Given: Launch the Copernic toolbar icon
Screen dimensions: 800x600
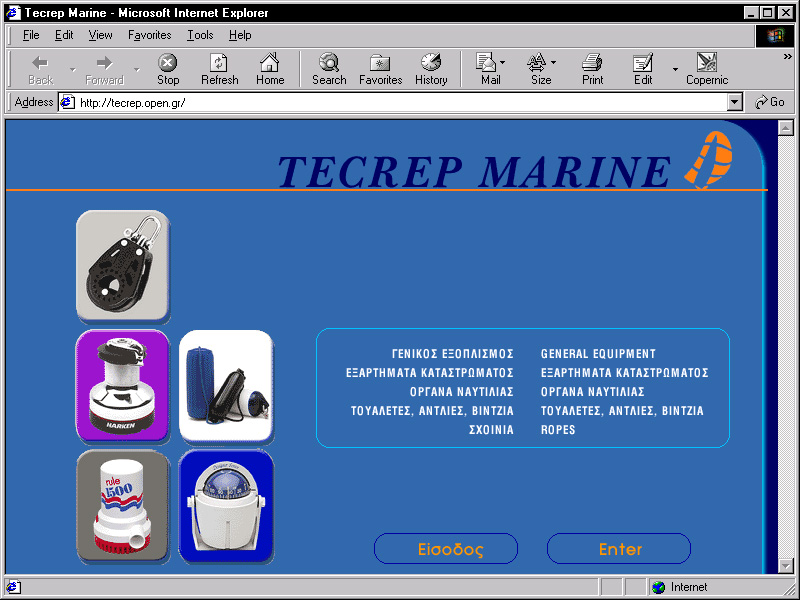Looking at the screenshot, I should 707,70.
